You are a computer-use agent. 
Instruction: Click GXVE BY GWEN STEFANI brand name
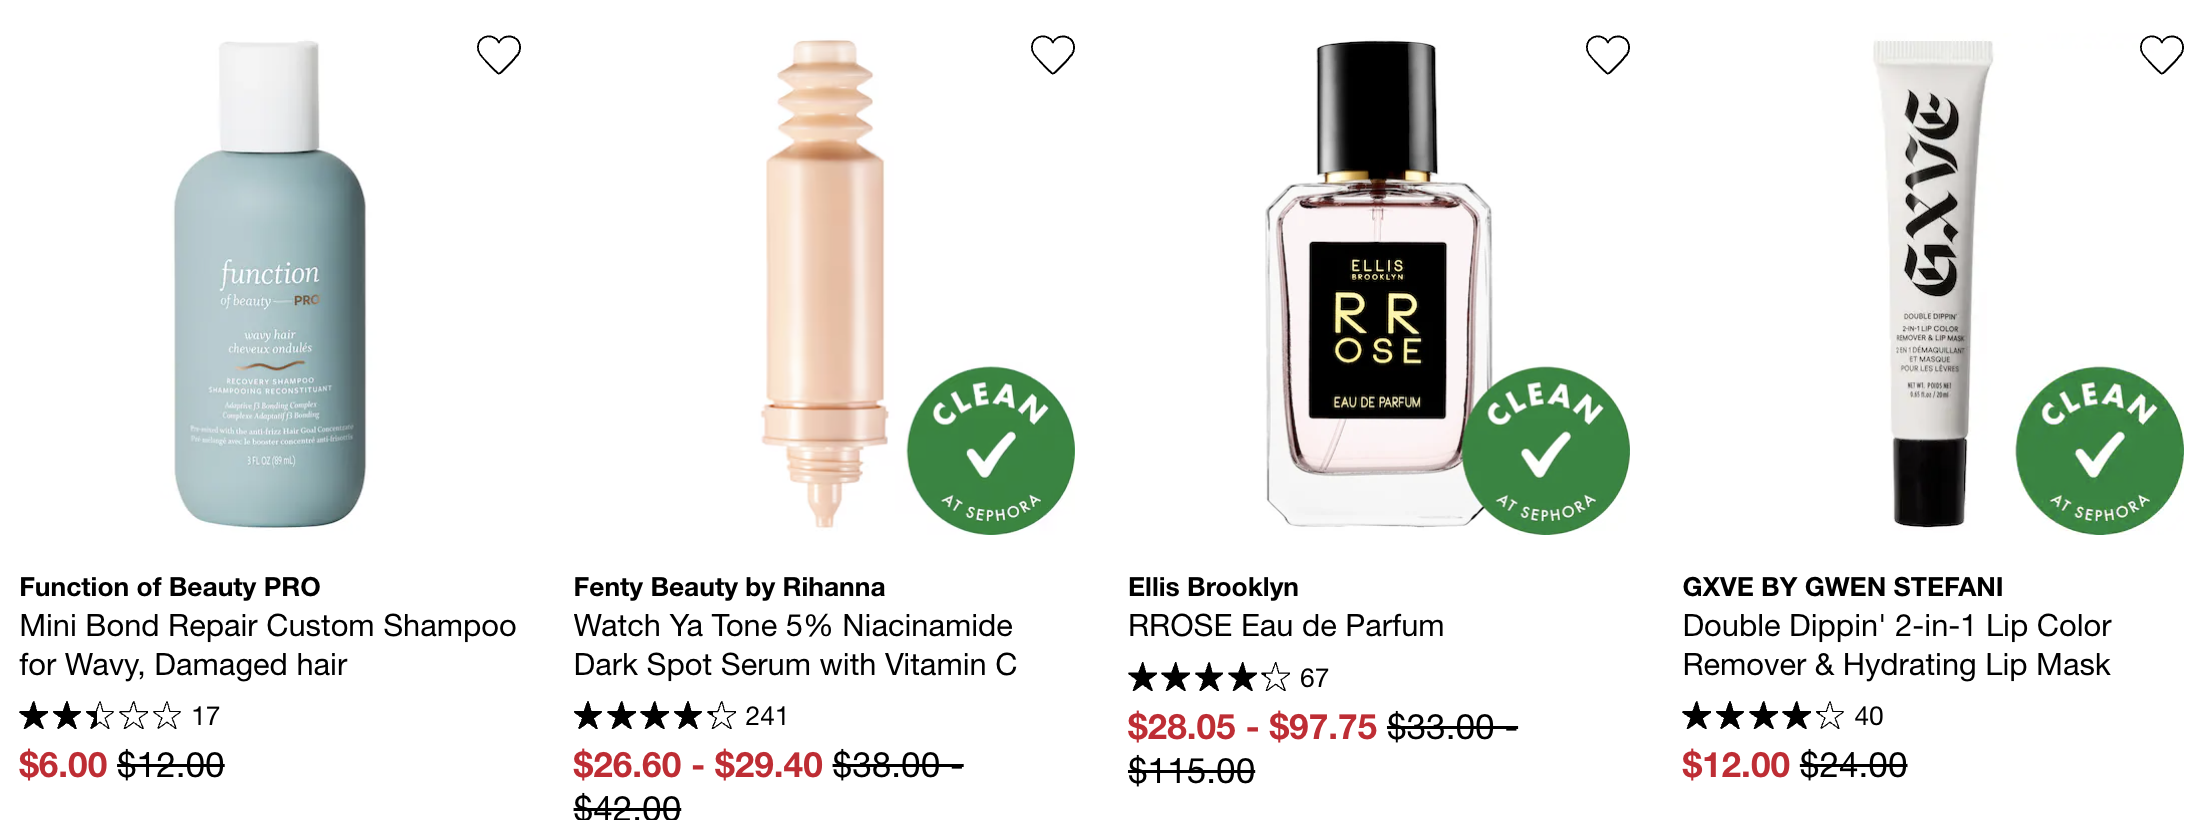(1843, 587)
